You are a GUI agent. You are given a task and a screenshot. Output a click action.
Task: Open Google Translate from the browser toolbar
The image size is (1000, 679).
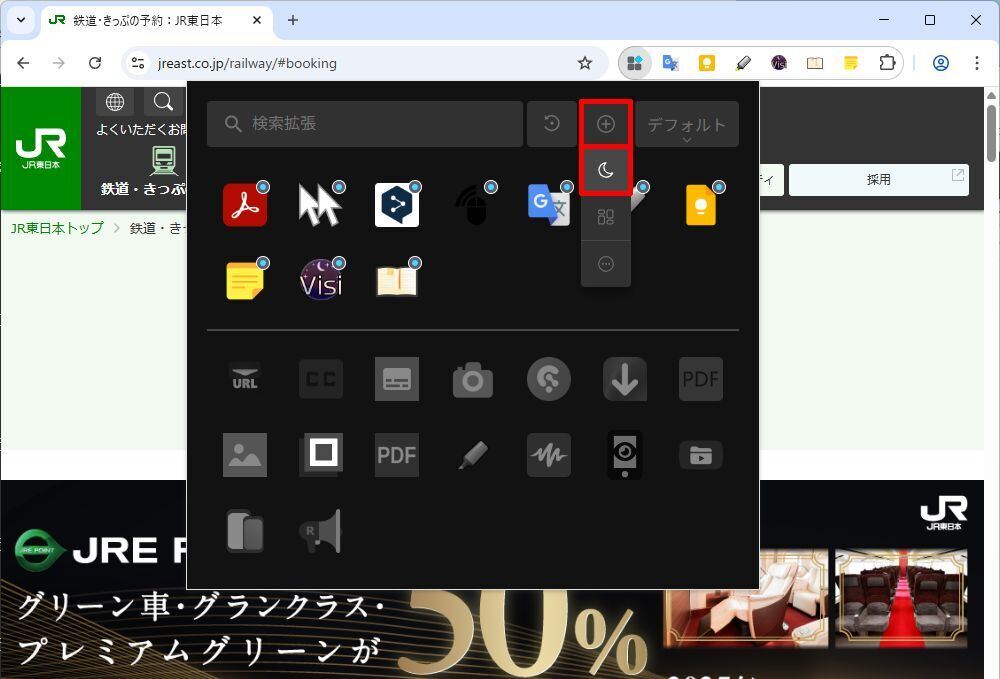tap(670, 63)
